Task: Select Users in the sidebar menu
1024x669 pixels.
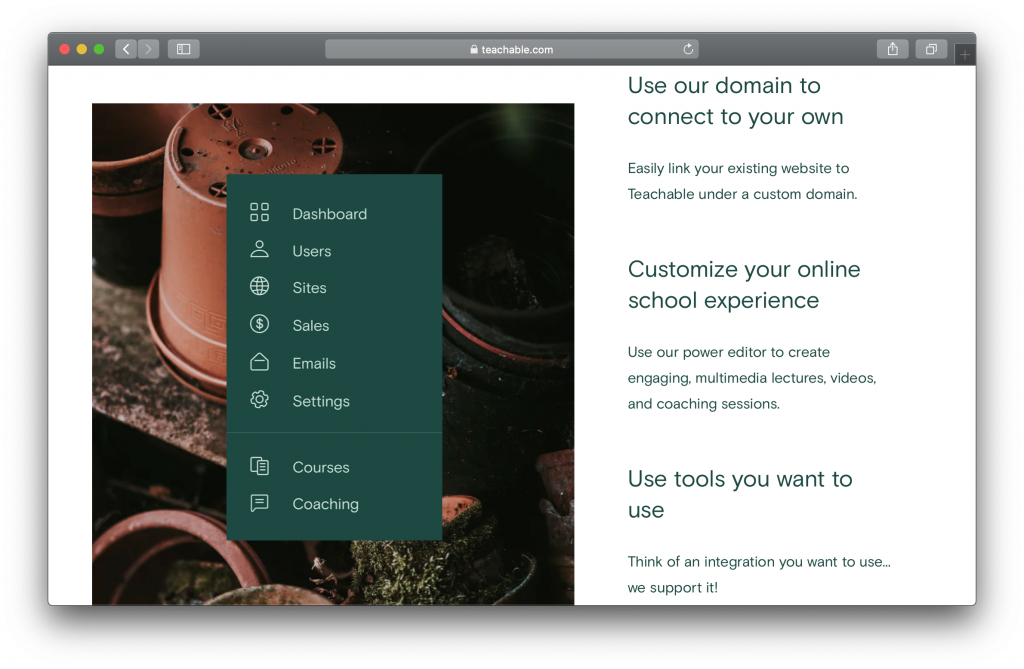Action: point(312,252)
